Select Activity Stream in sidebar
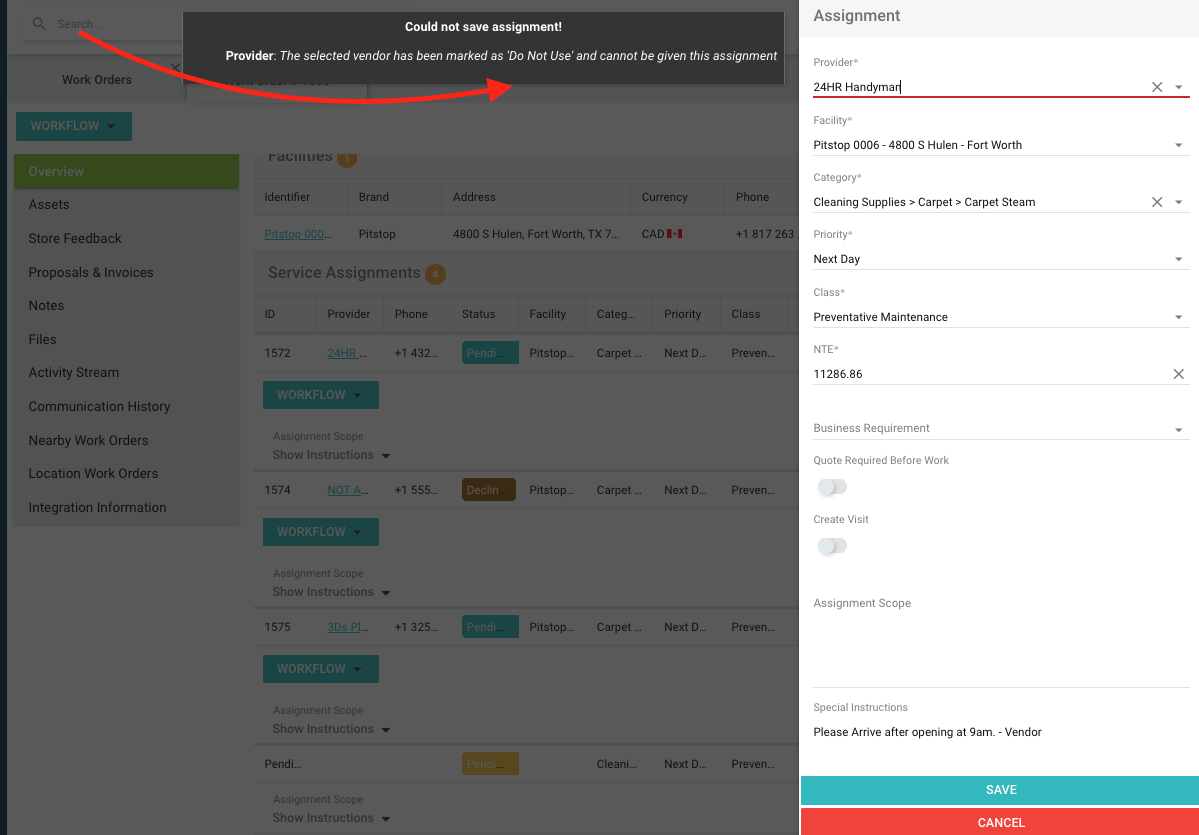This screenshot has height=835, width=1199. [74, 373]
